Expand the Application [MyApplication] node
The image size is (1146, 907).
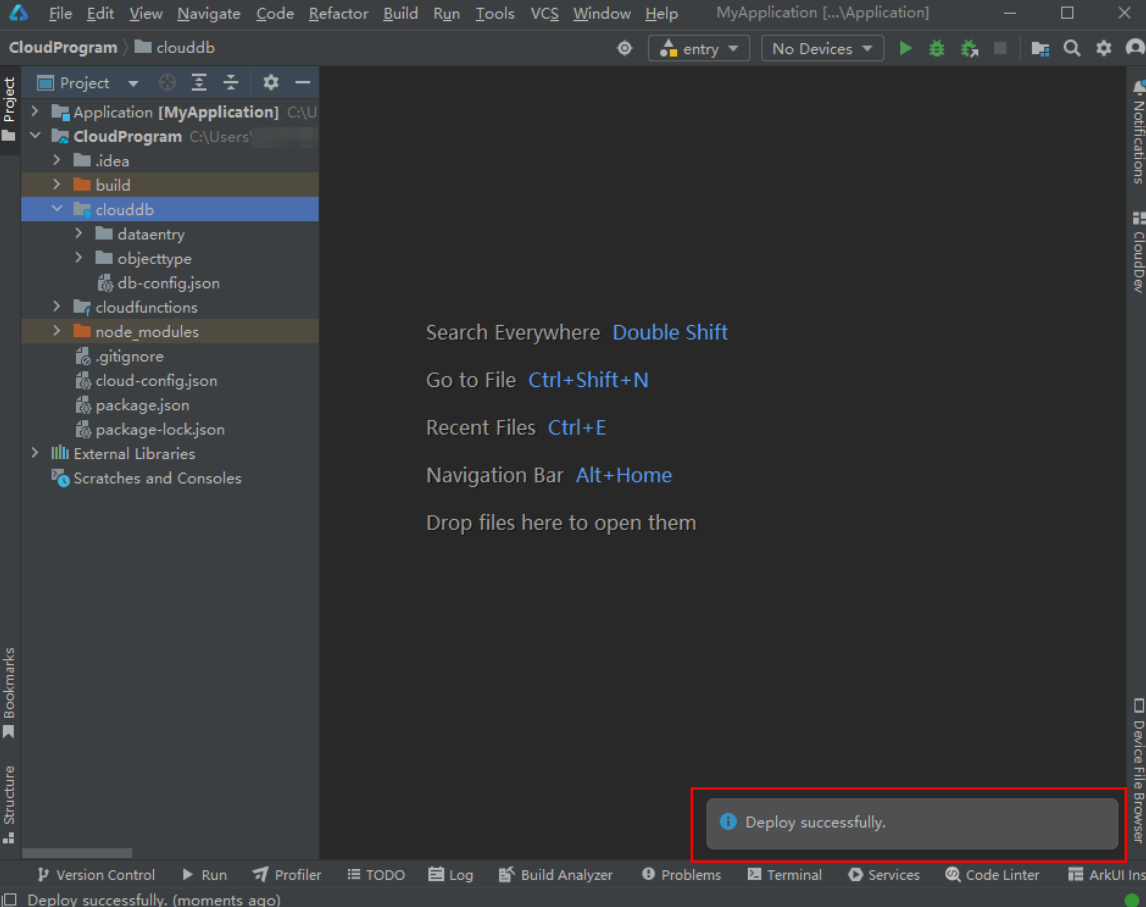tap(34, 112)
